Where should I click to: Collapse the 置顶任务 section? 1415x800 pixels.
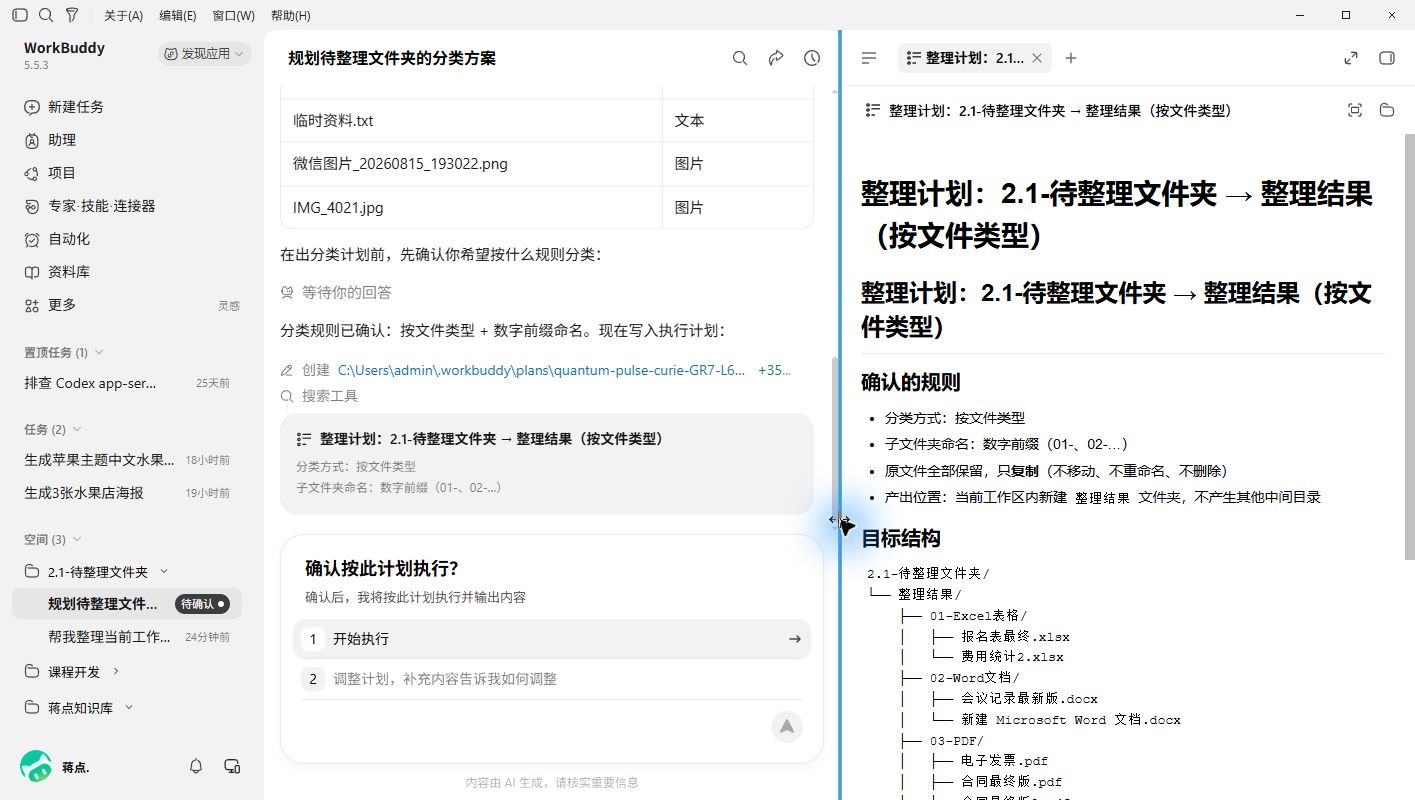[x=100, y=352]
